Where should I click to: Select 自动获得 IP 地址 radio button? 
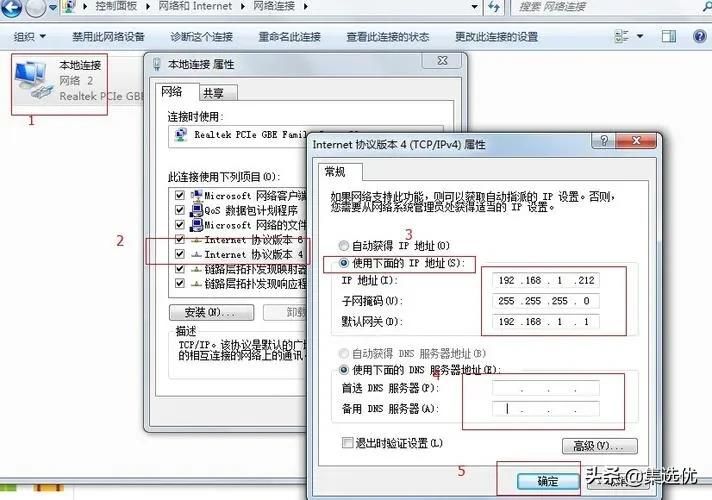point(344,246)
